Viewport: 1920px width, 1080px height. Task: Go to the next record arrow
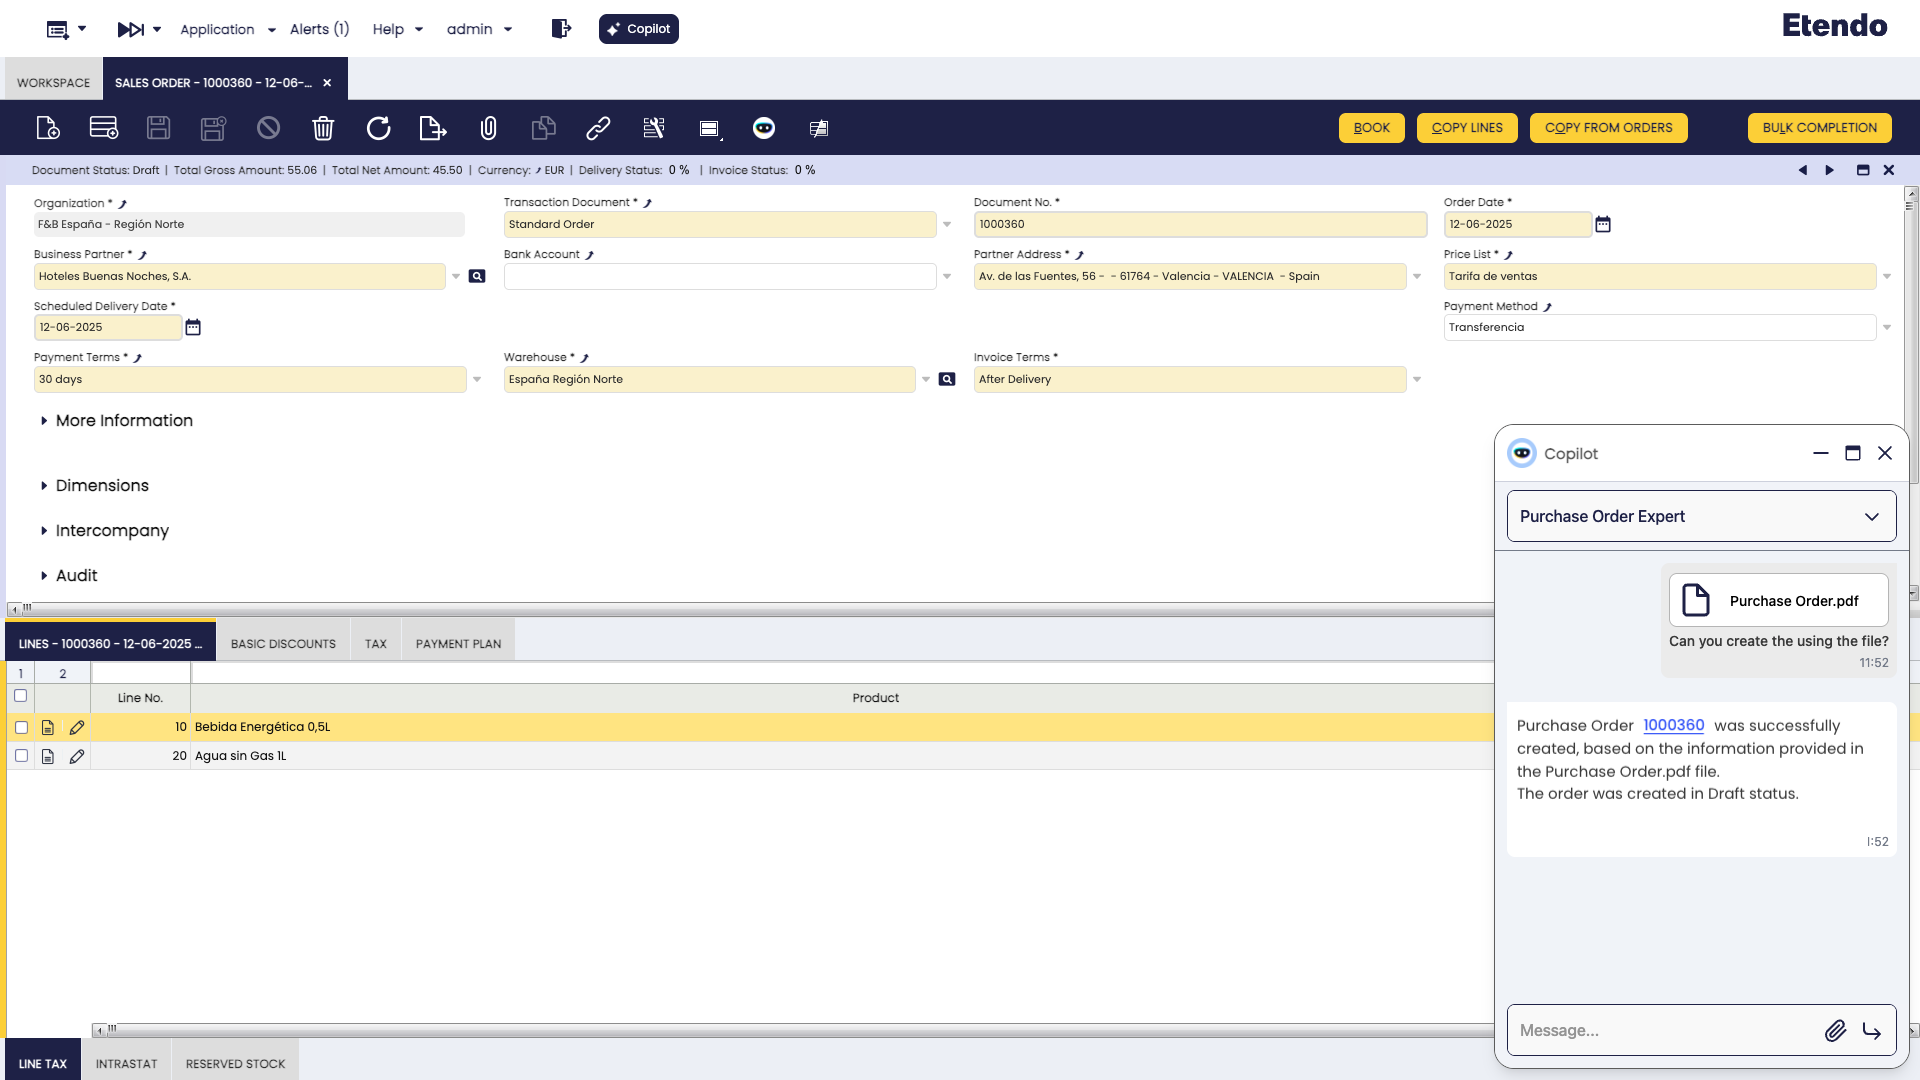pos(1830,170)
